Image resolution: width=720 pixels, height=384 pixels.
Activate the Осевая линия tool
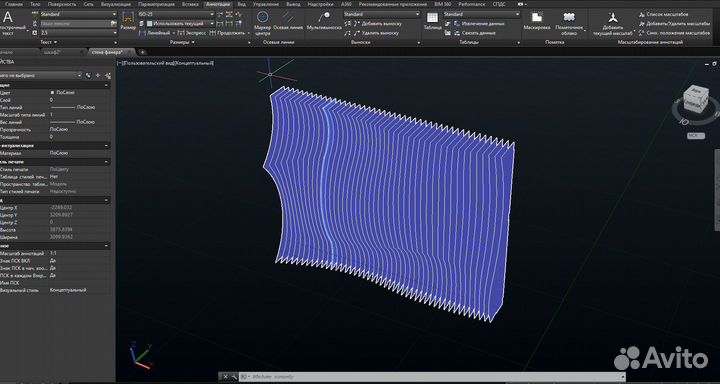pyautogui.click(x=288, y=21)
